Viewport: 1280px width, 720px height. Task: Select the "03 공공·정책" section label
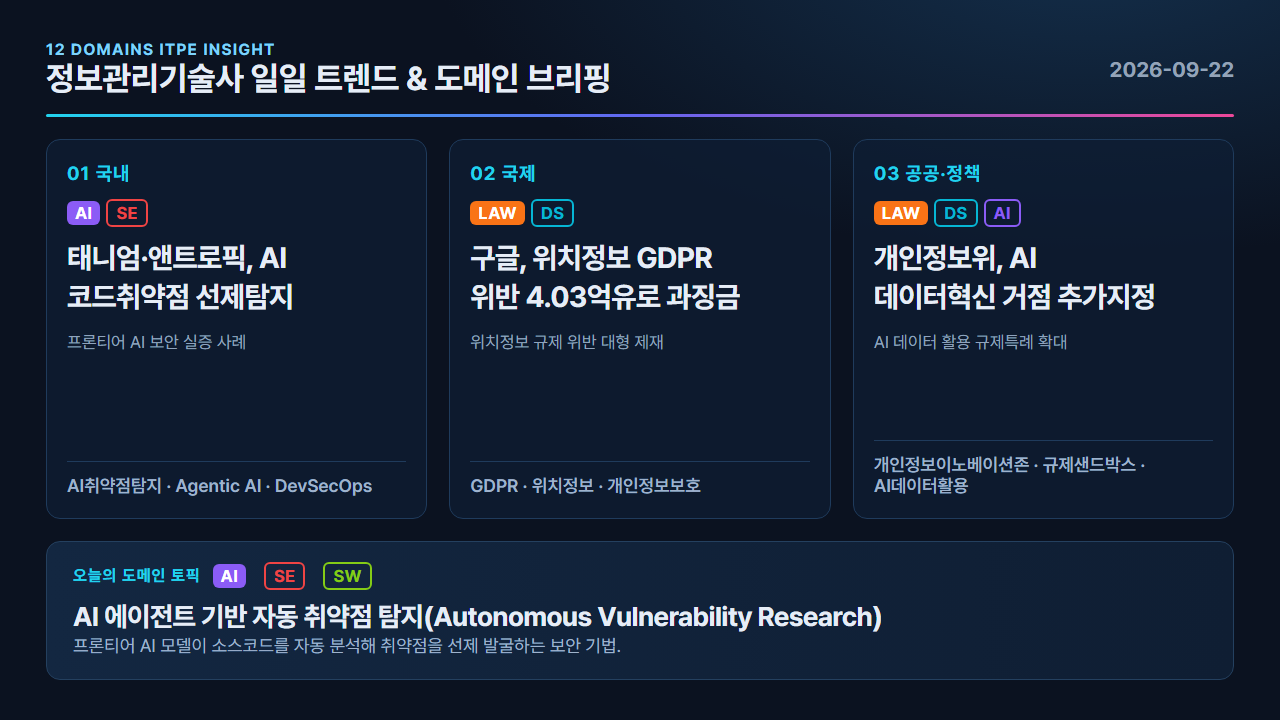[x=927, y=173]
